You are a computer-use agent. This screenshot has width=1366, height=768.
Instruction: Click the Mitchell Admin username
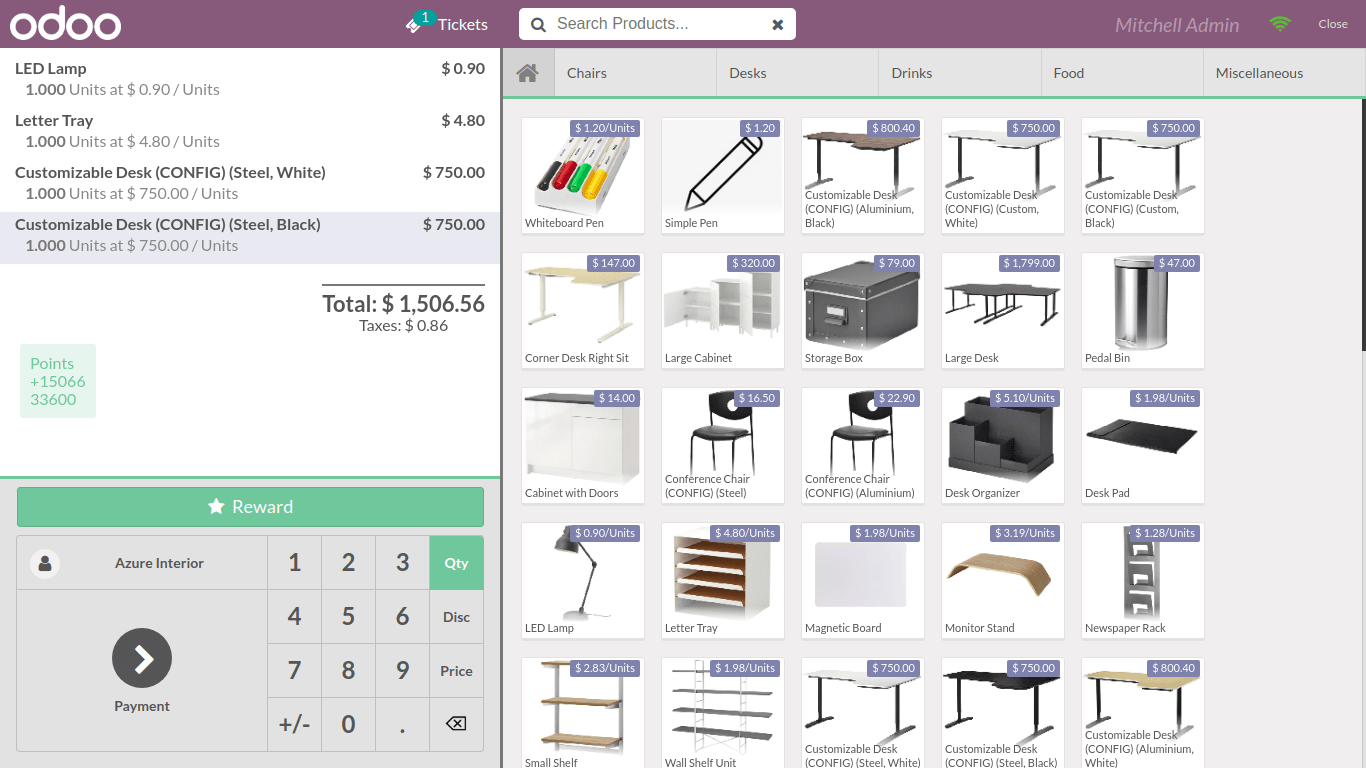(1177, 25)
